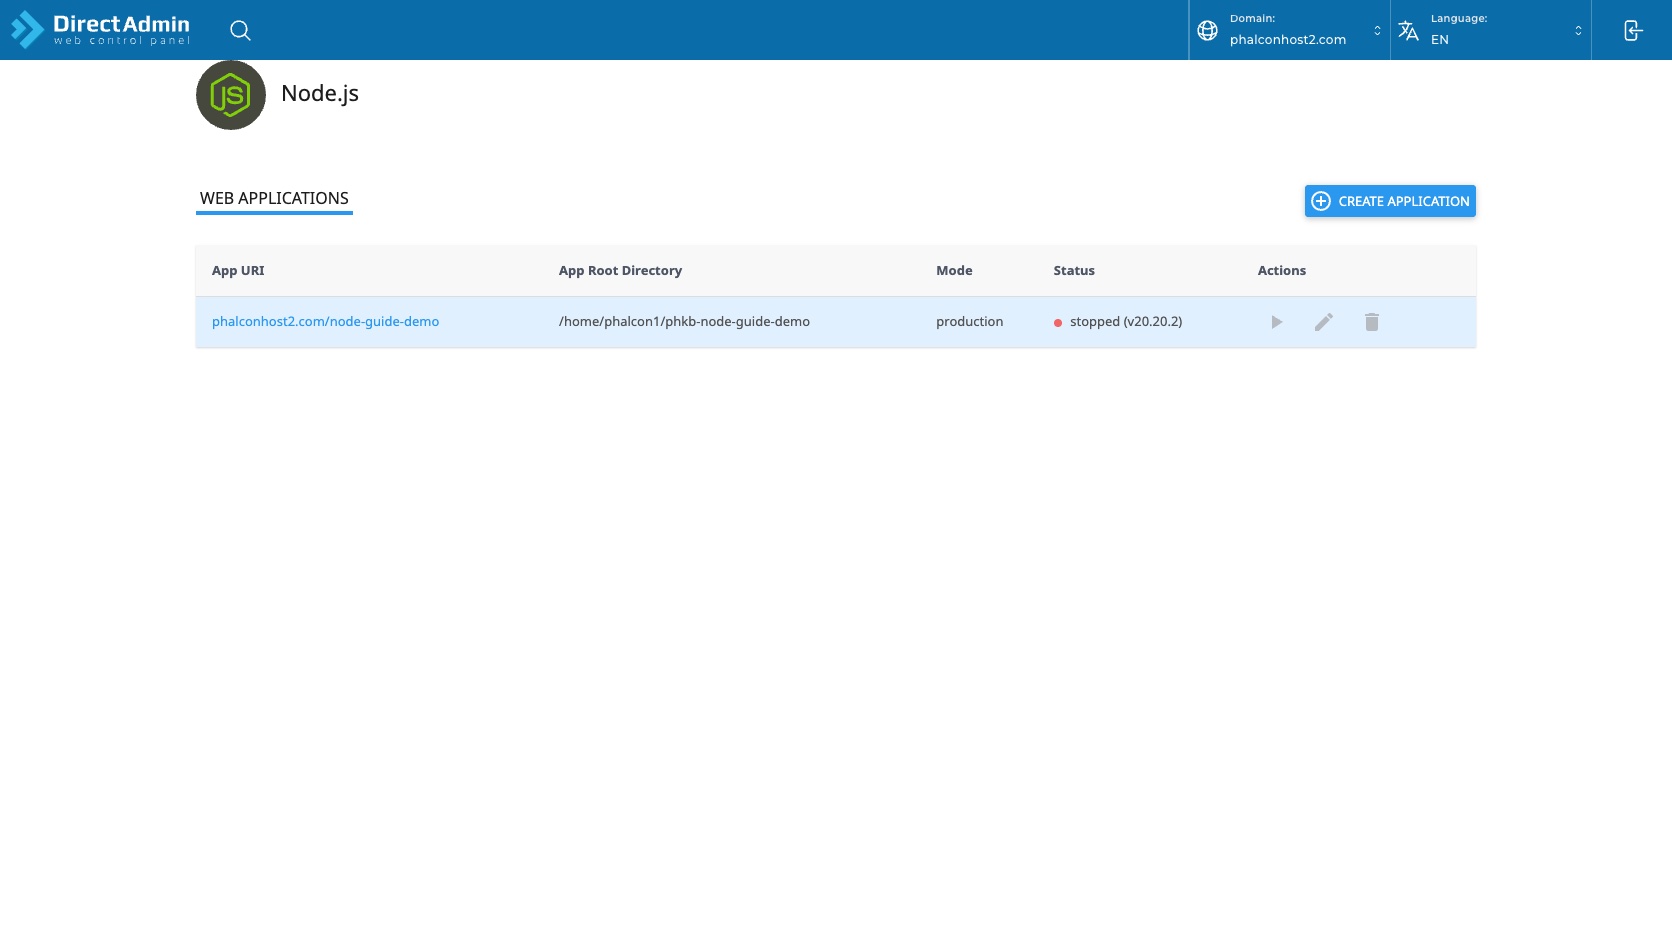The image size is (1672, 941).
Task: Open the phalconhost2.com/node-guide-demo link
Action: point(325,321)
